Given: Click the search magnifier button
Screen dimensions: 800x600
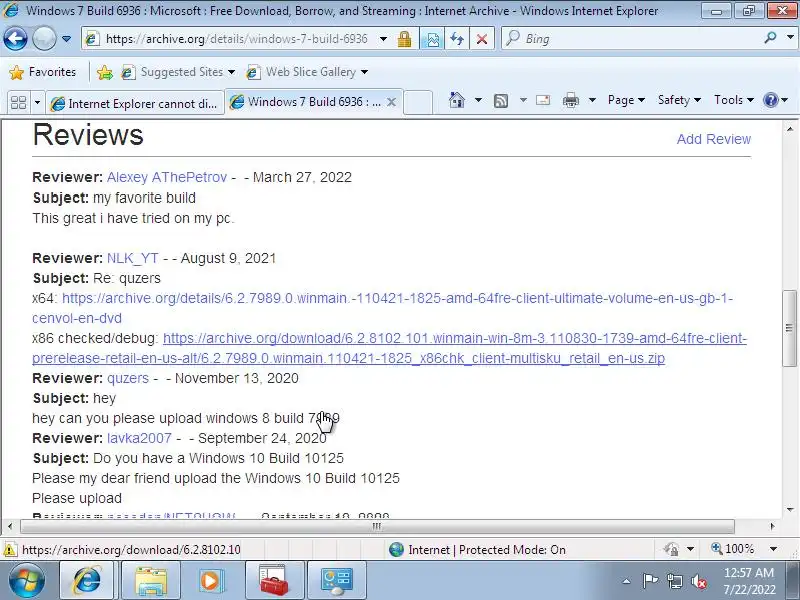Looking at the screenshot, I should [771, 38].
